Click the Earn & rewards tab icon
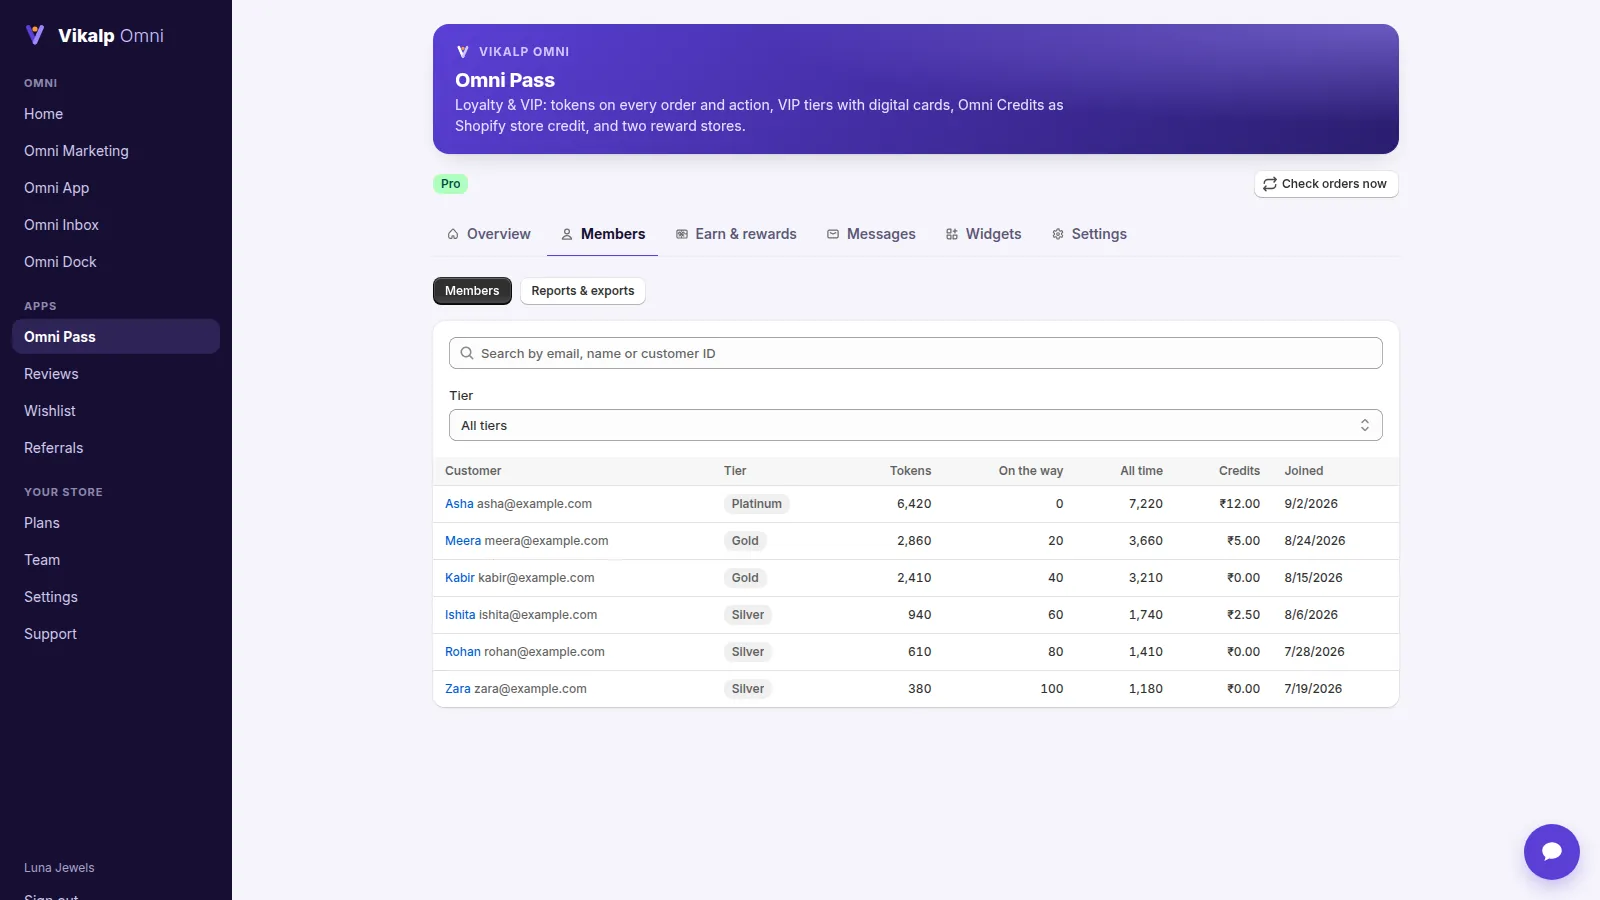This screenshot has width=1600, height=900. [x=682, y=234]
